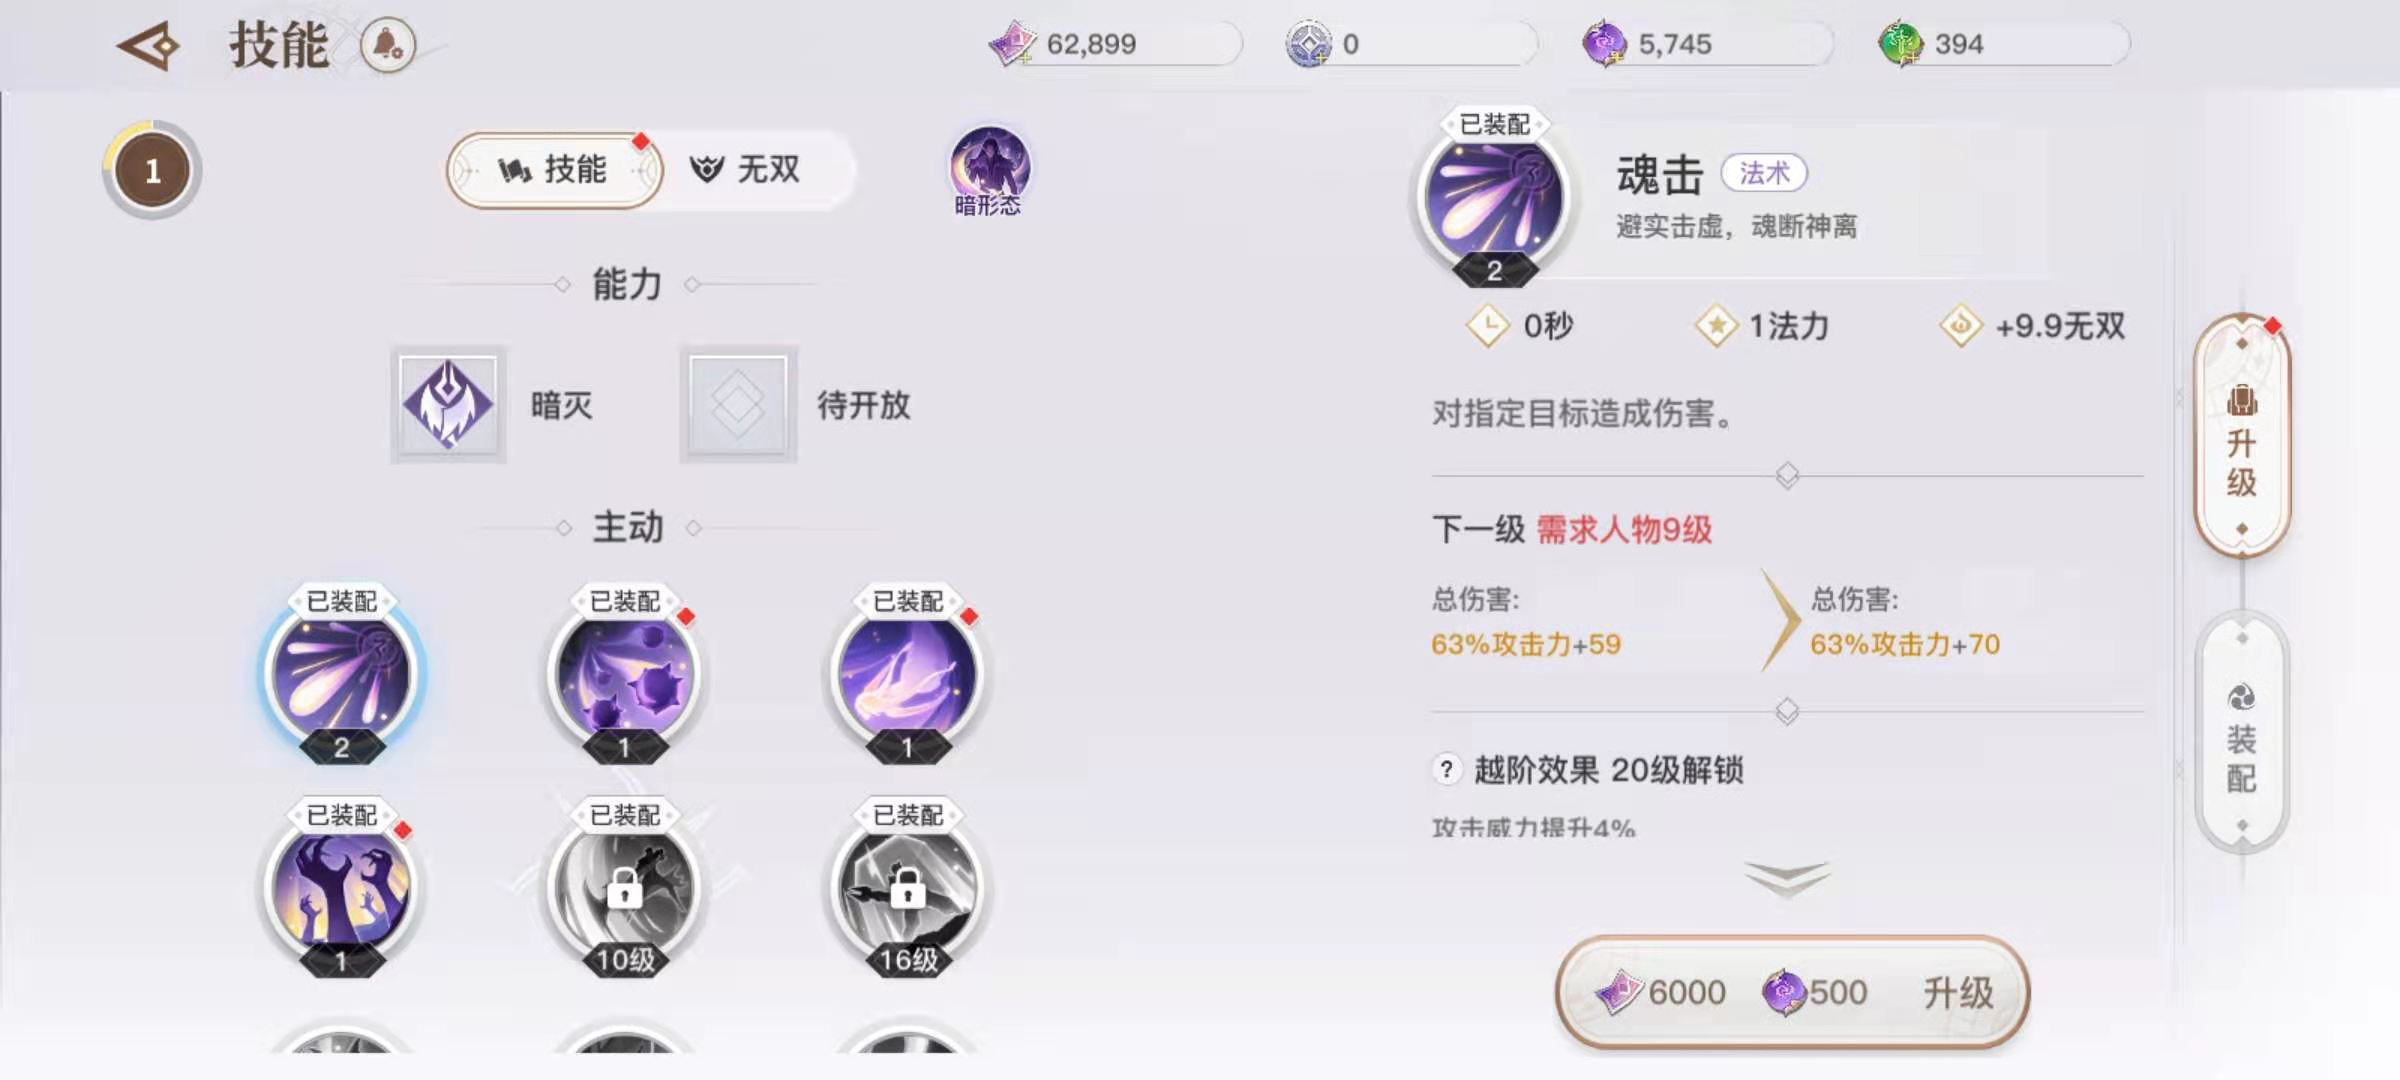
Task: Select the purple spiked orbs skill icon
Action: click(625, 675)
